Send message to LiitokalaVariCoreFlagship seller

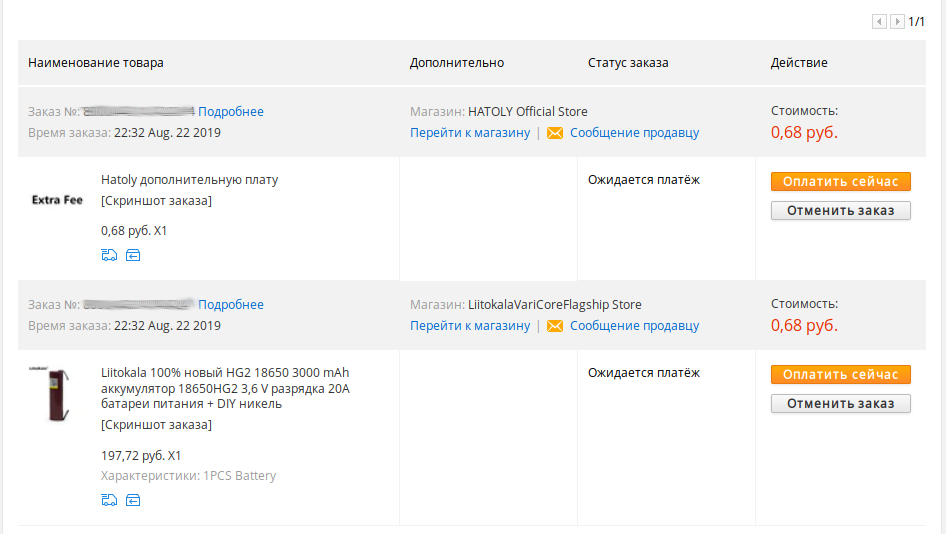[x=634, y=326]
